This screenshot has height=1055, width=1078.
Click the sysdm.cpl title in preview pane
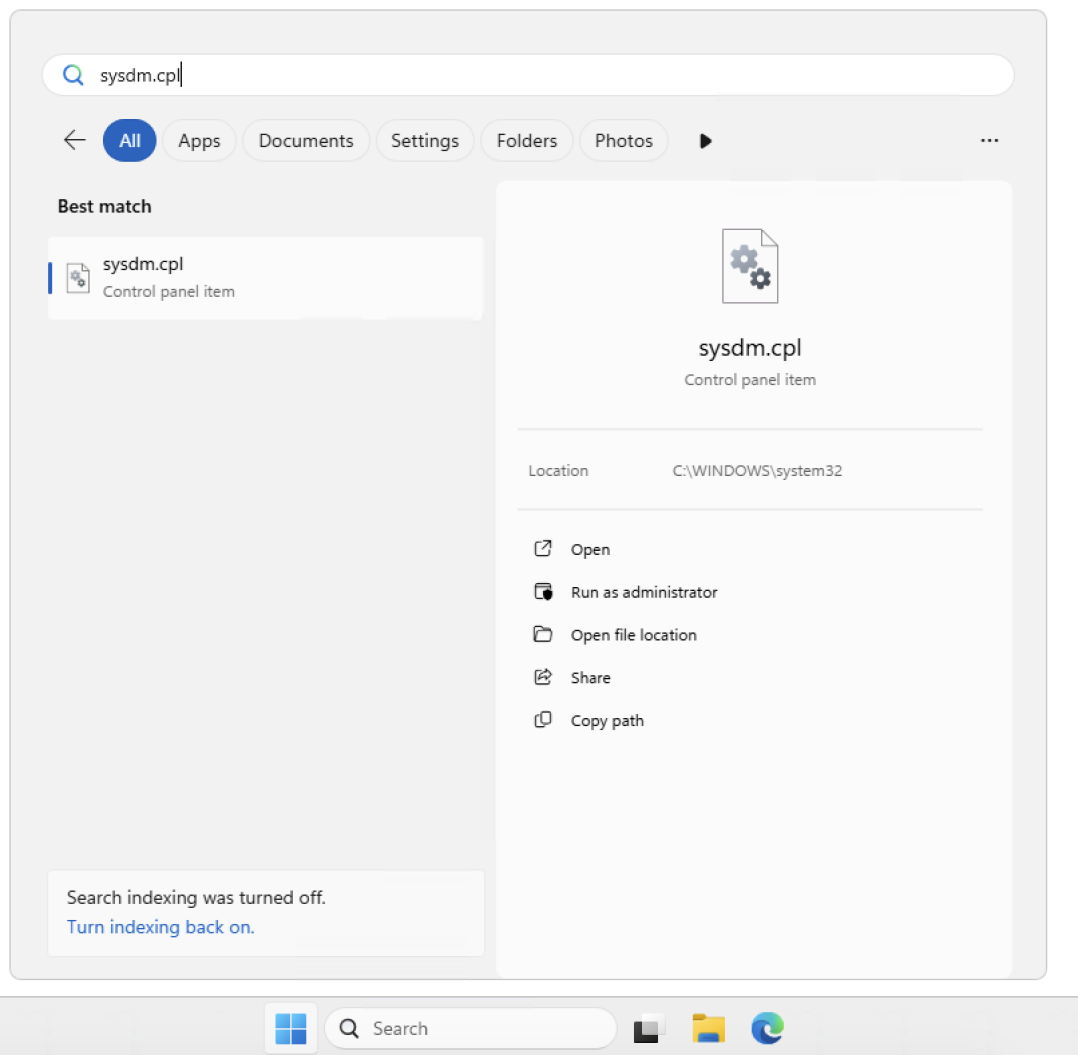coord(750,348)
